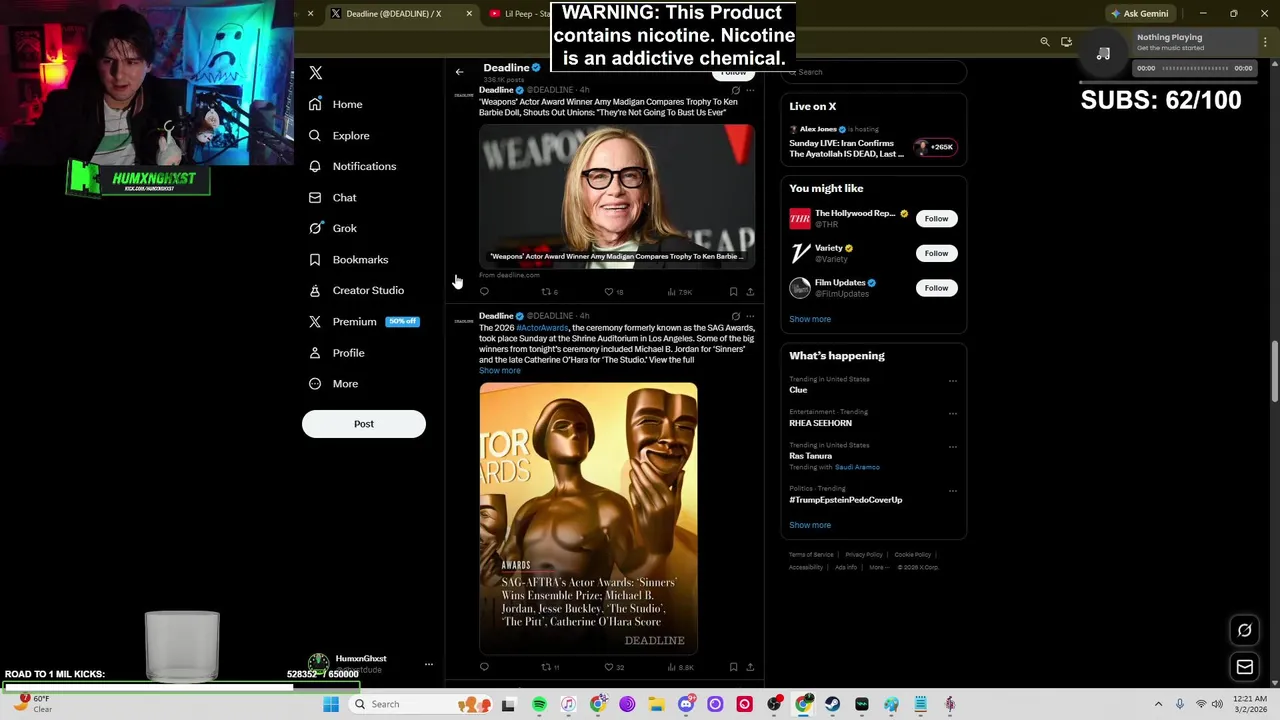Show more under What's happening

point(810,525)
